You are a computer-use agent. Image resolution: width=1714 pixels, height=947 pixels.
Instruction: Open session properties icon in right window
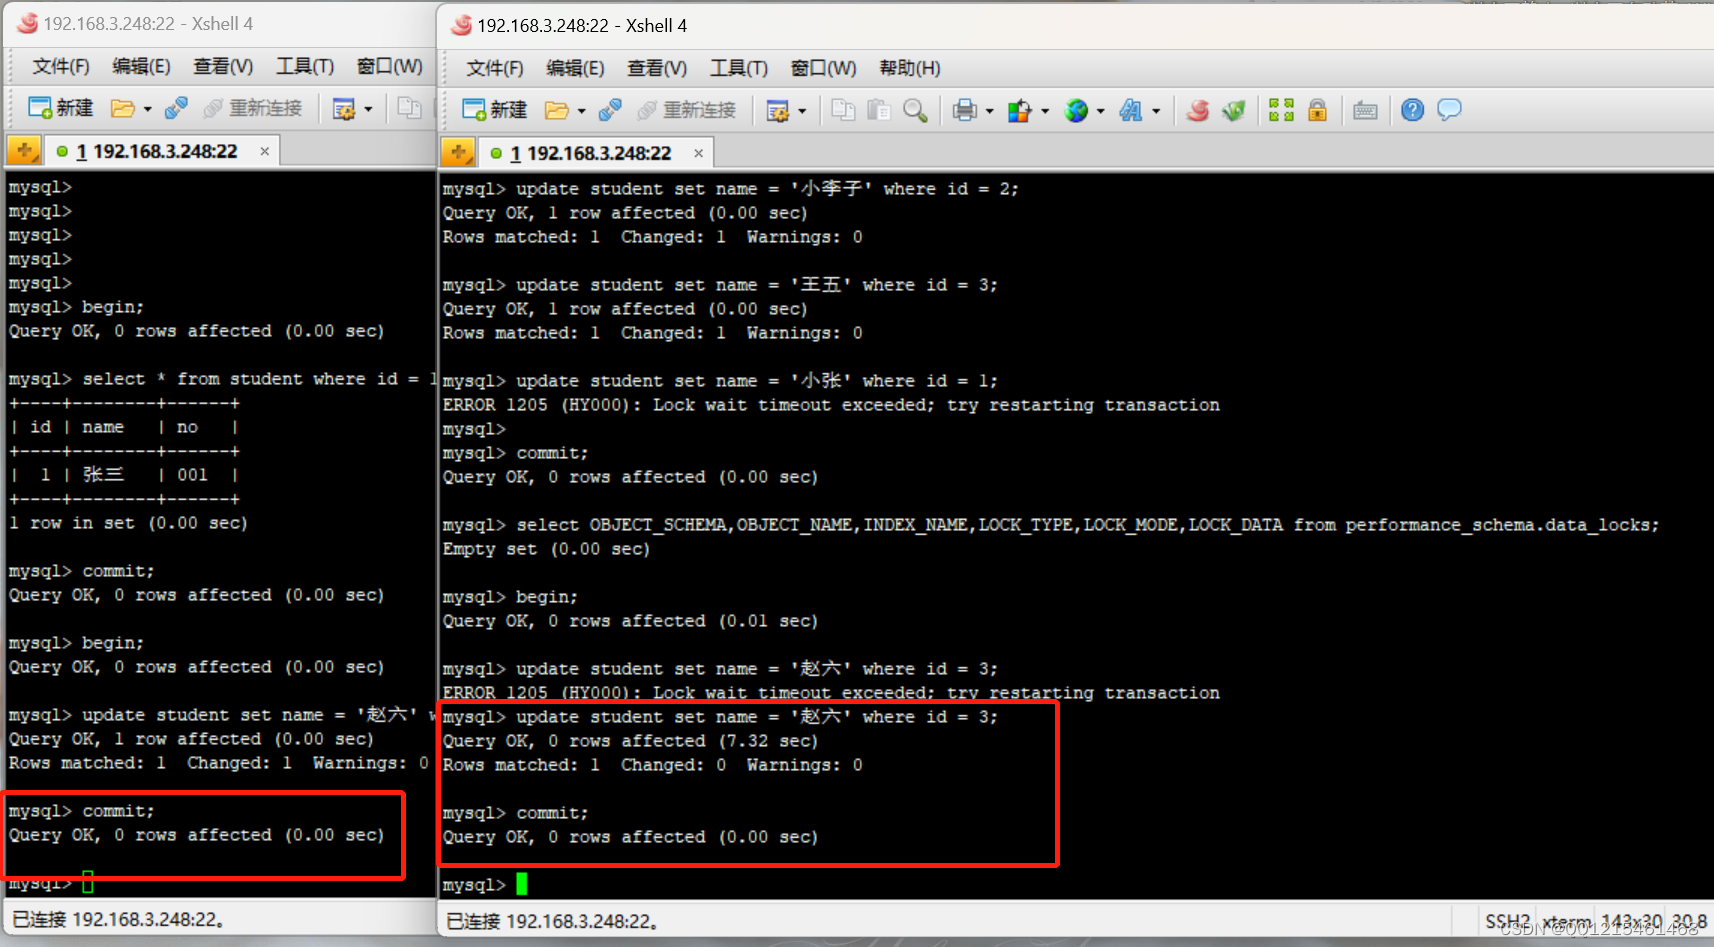point(777,110)
